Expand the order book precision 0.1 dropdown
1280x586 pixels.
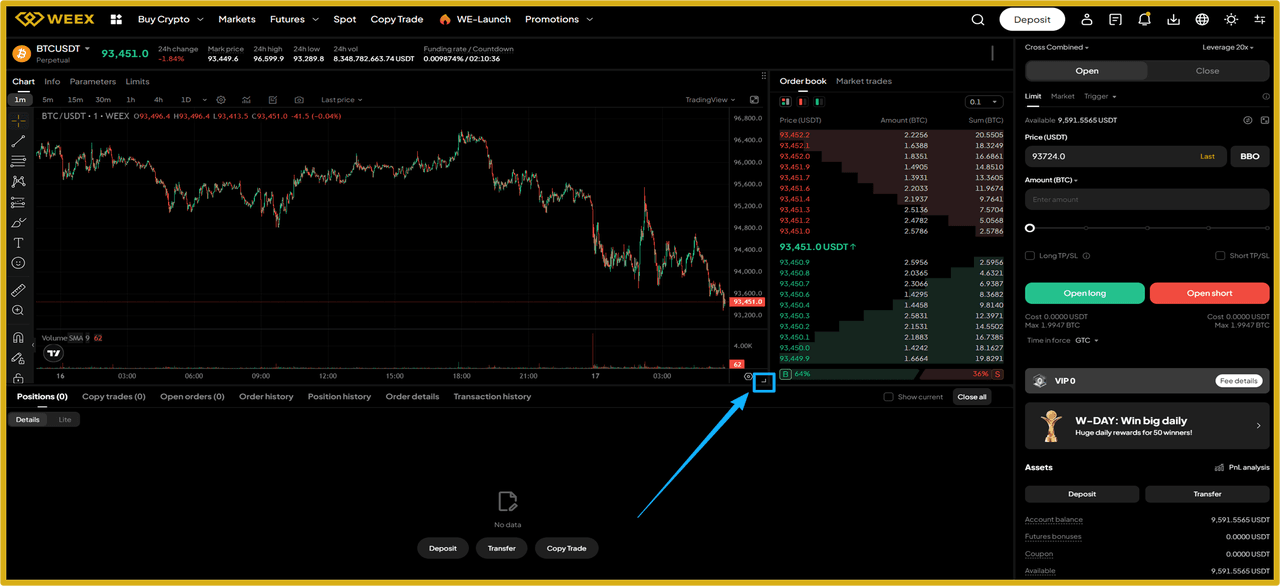(x=981, y=101)
